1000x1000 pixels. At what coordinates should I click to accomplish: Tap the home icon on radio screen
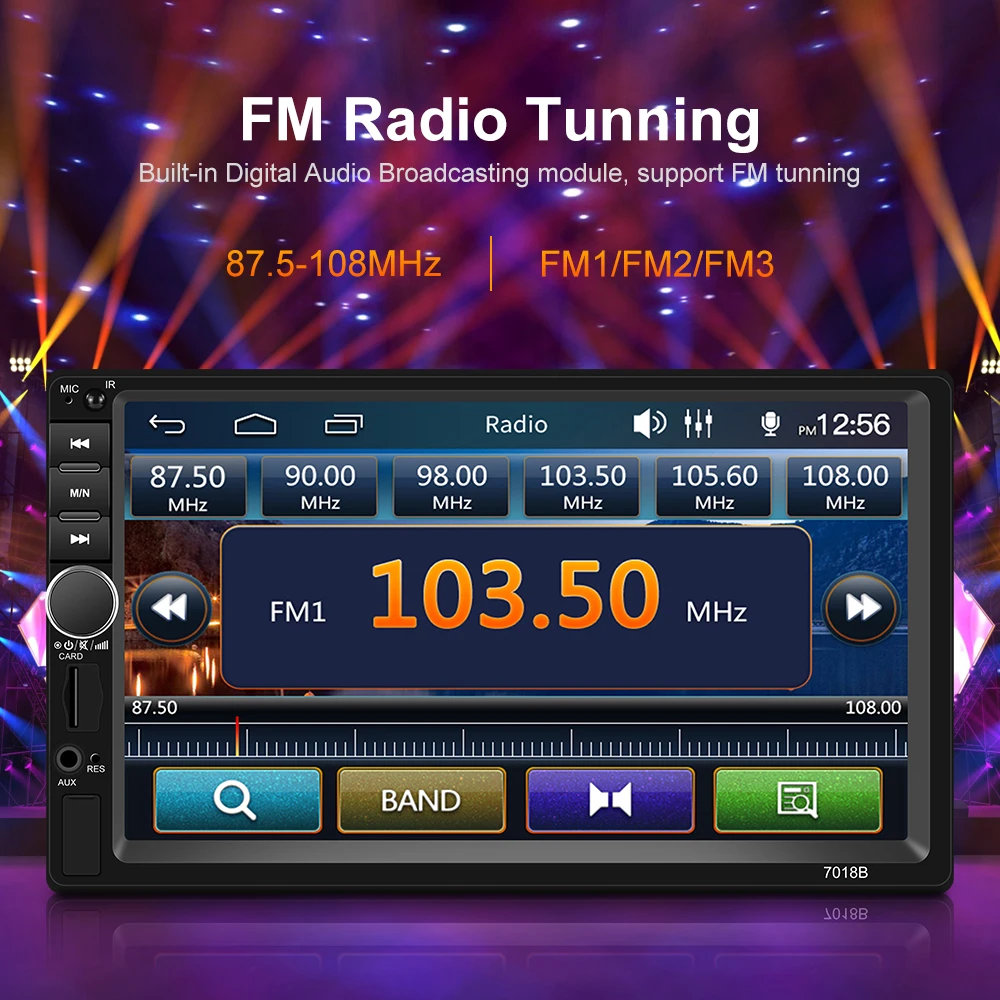pos(255,424)
